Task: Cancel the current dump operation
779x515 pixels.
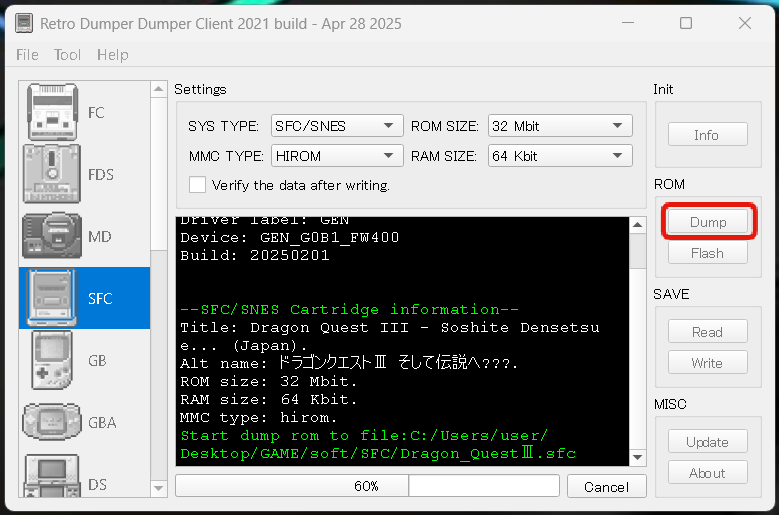Action: coord(606,487)
